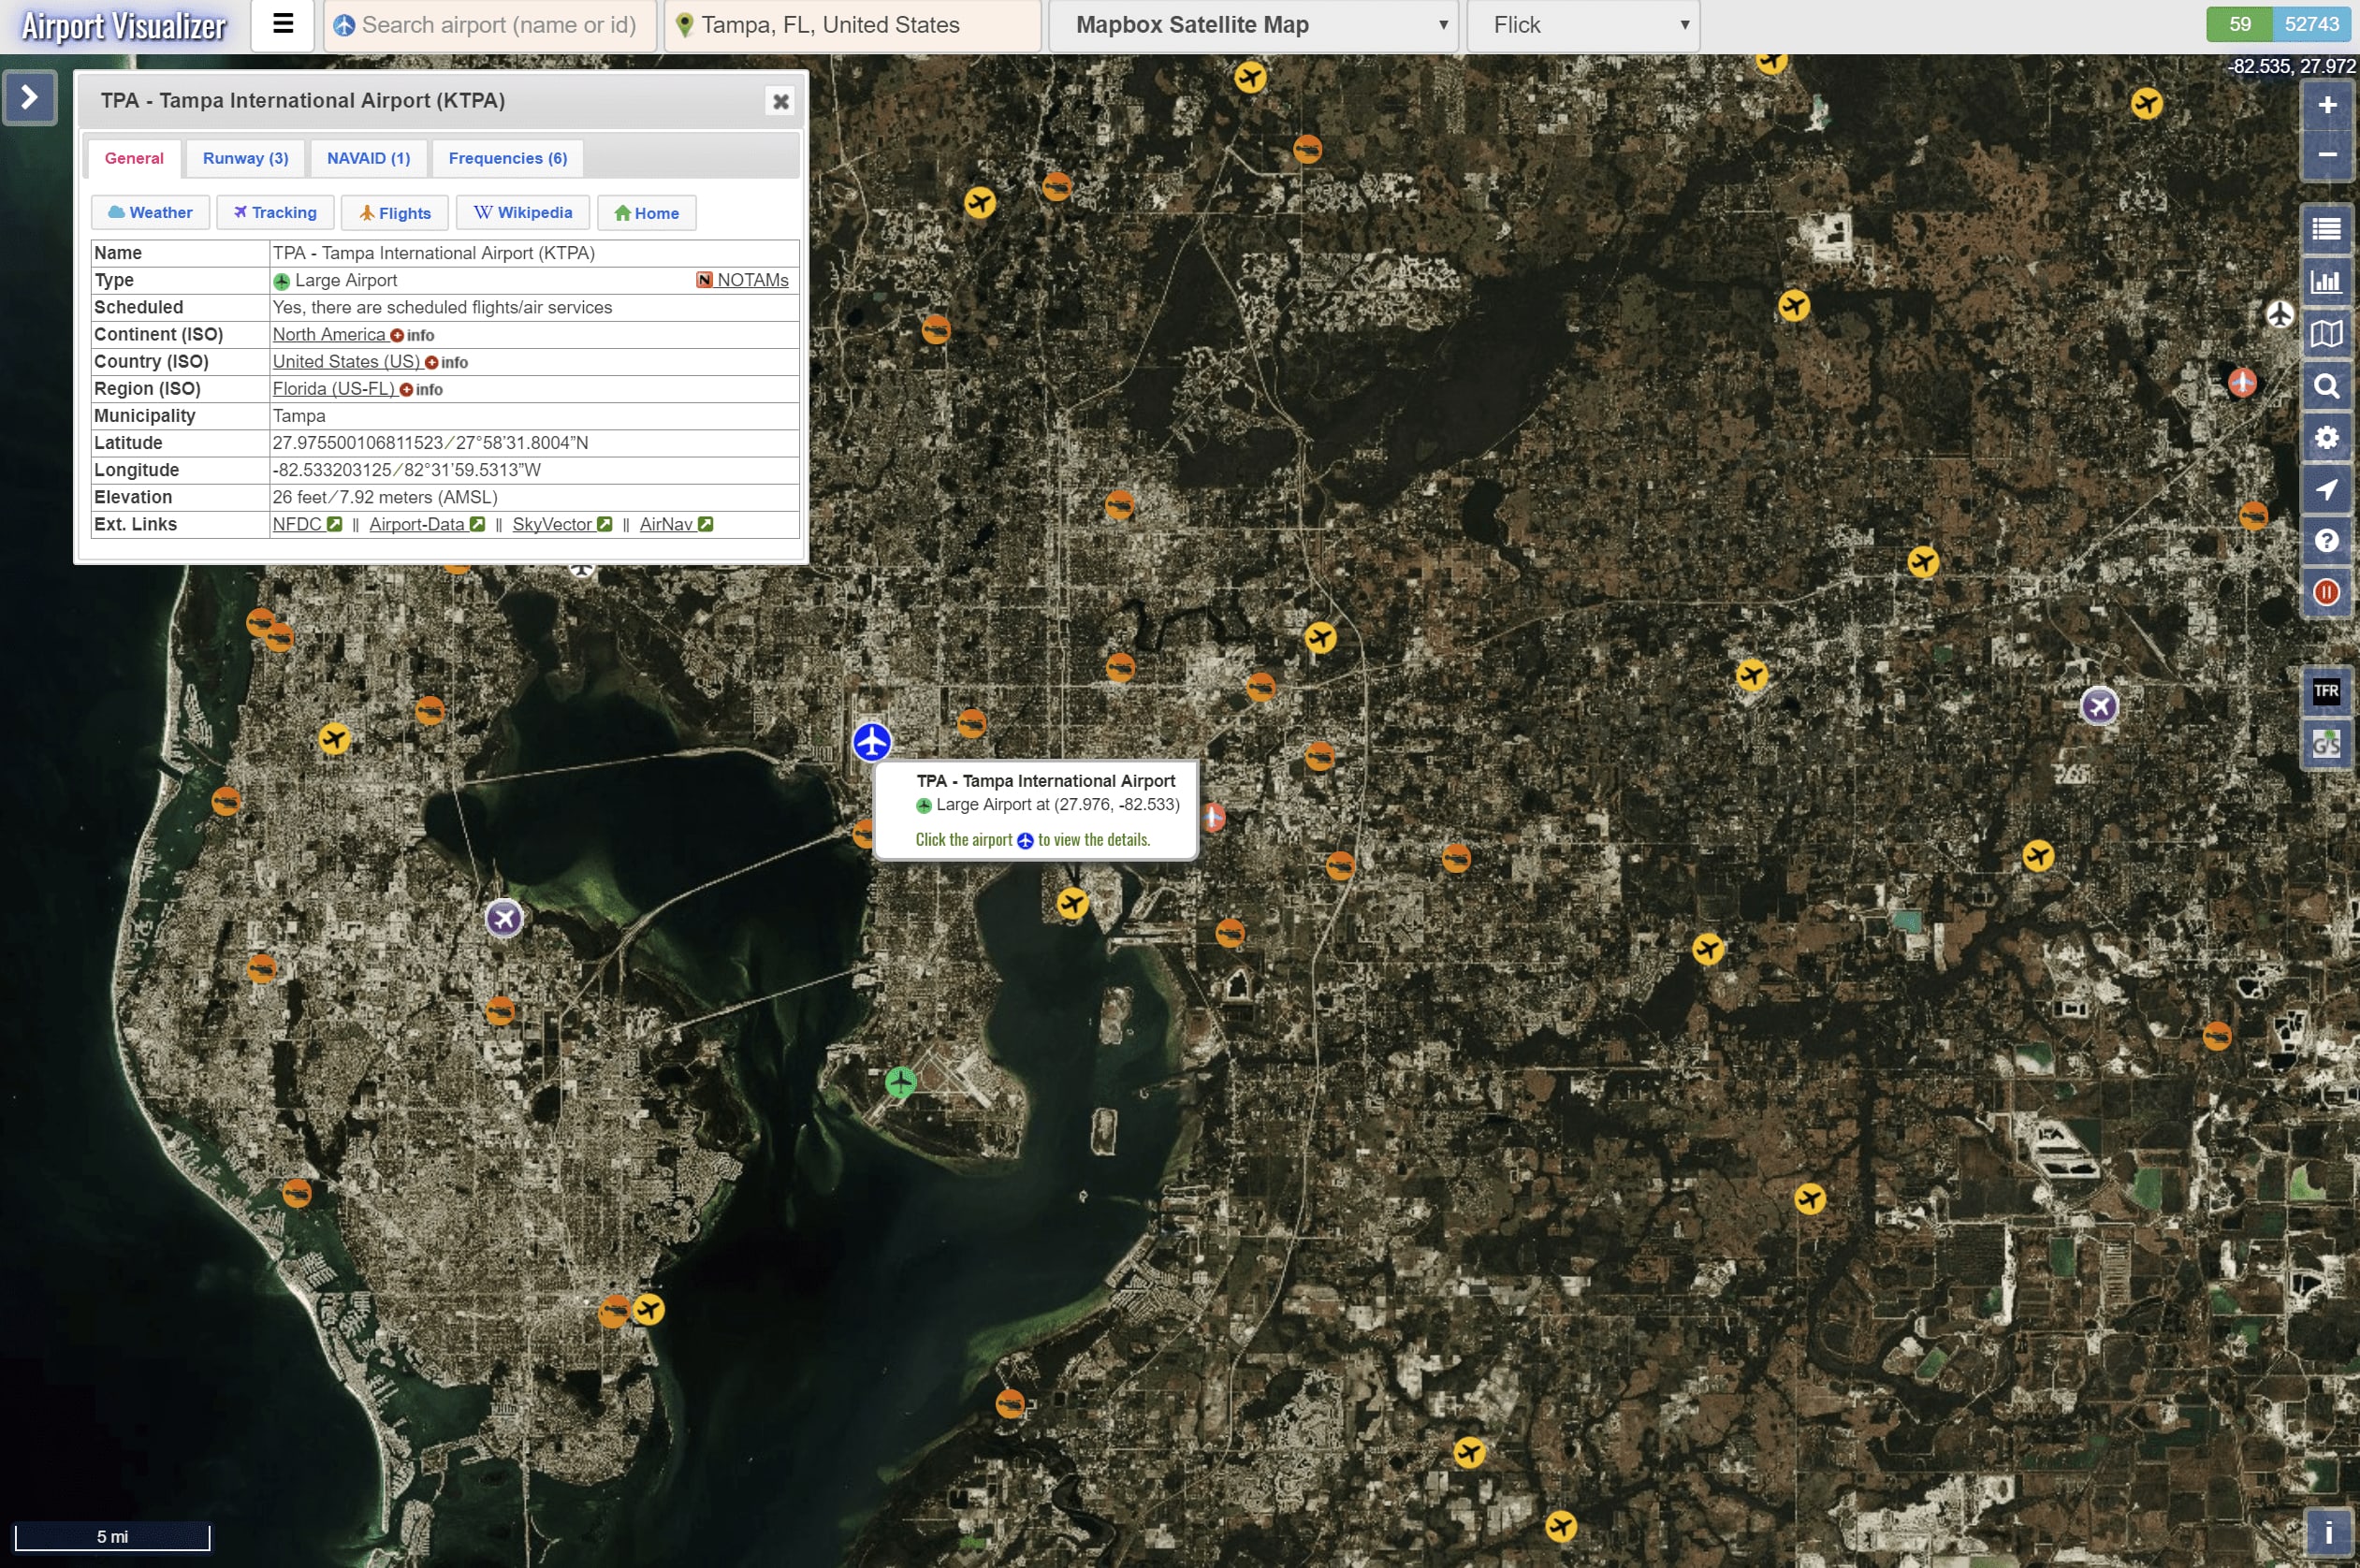Open the NFDC external link
The height and width of the screenshot is (1568, 2360).
coord(307,524)
